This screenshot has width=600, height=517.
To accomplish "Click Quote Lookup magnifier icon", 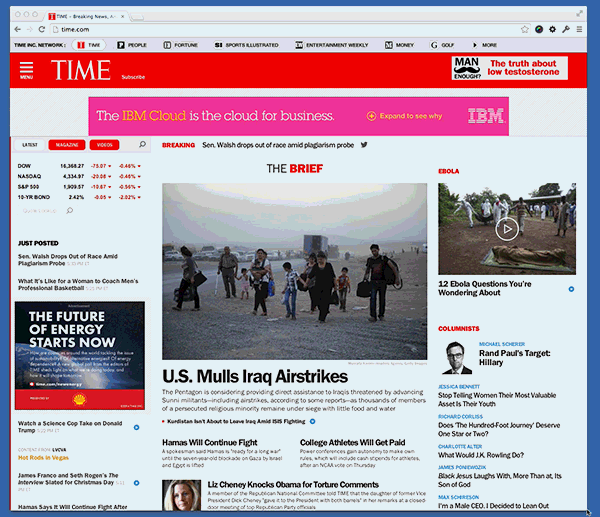I will point(69,210).
